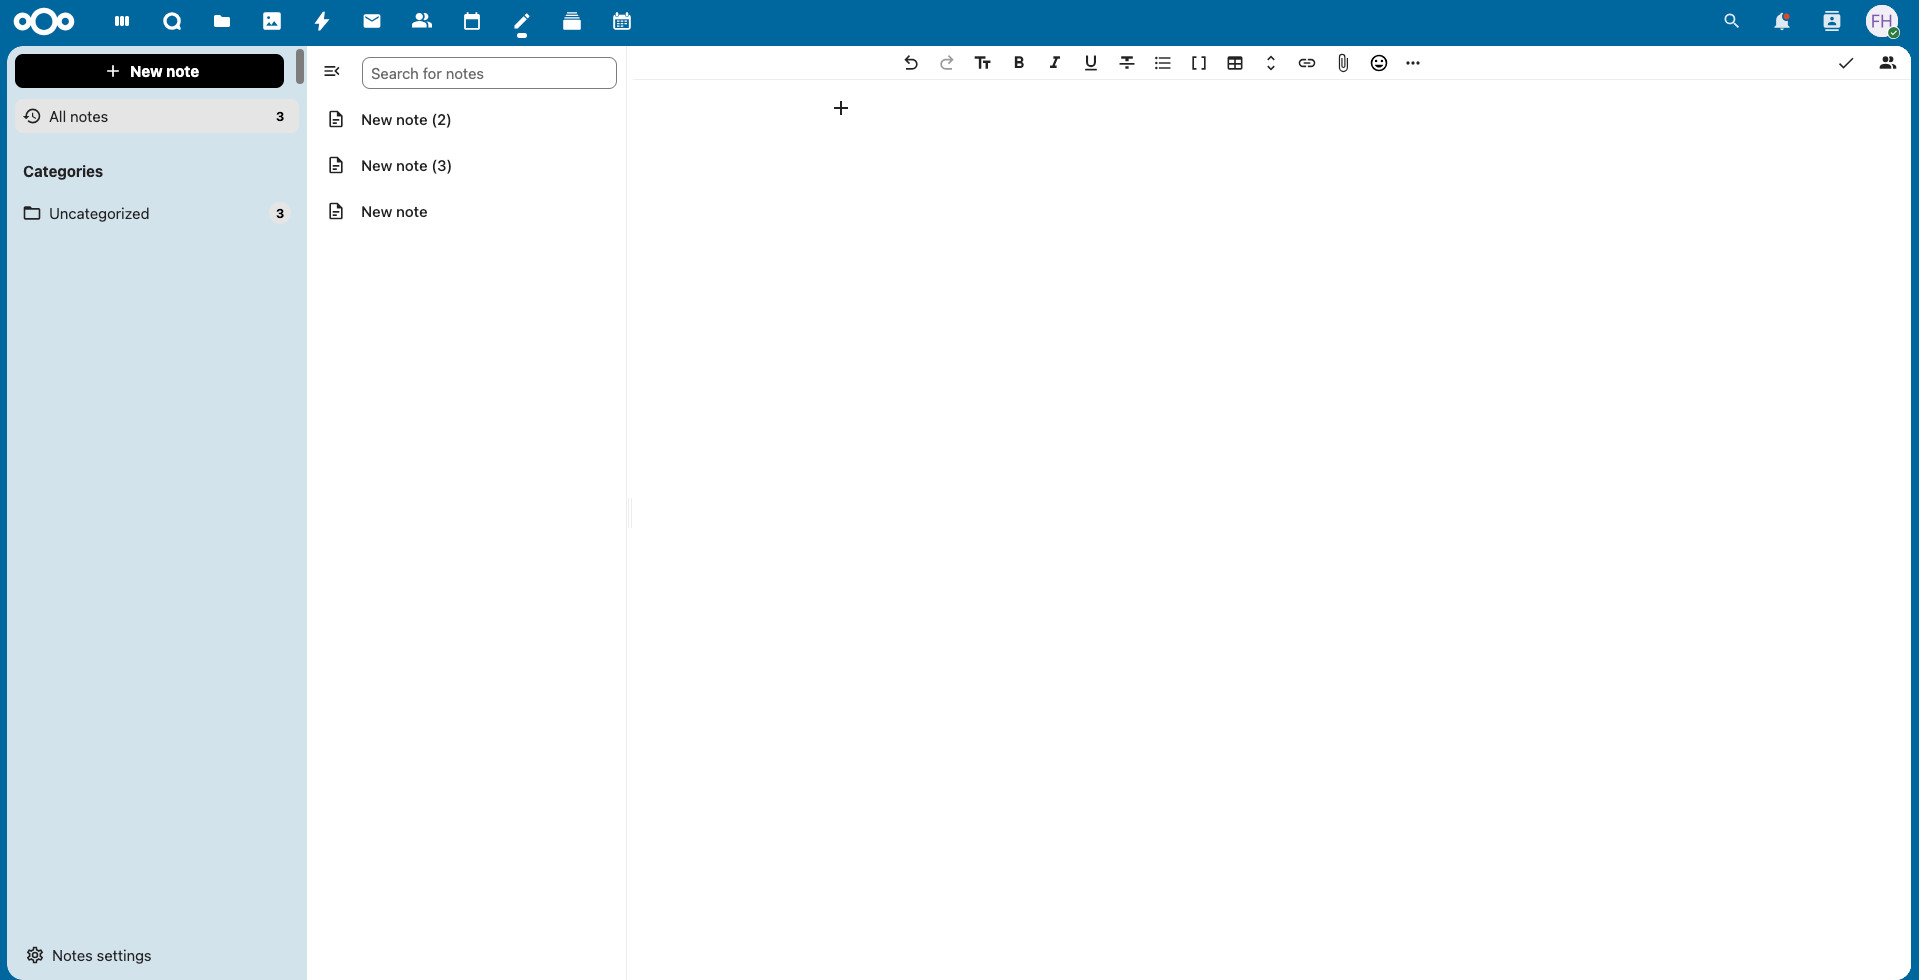
Task: Toggle the unordered list formatting
Action: (1162, 62)
